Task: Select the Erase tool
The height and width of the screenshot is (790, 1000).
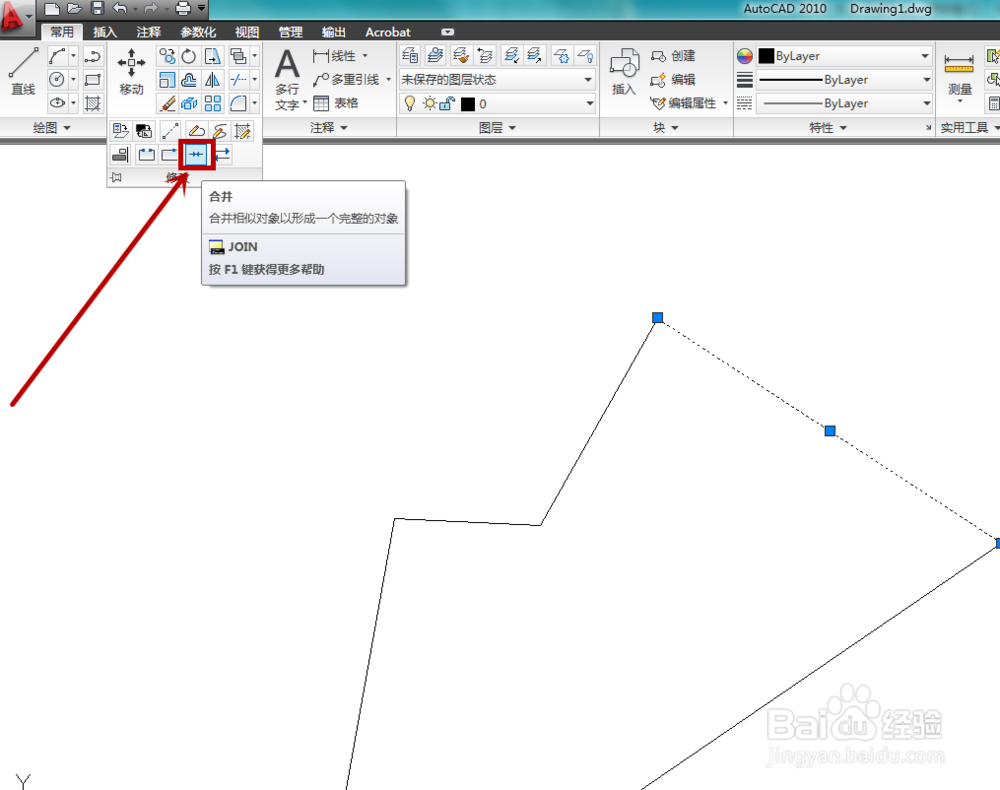Action: tap(167, 103)
